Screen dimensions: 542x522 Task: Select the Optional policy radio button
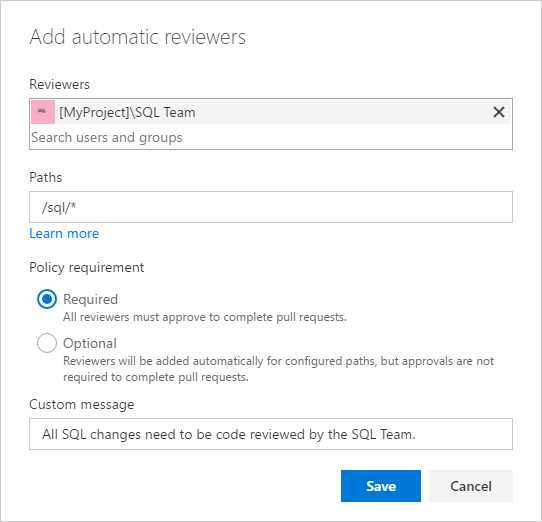(x=47, y=343)
